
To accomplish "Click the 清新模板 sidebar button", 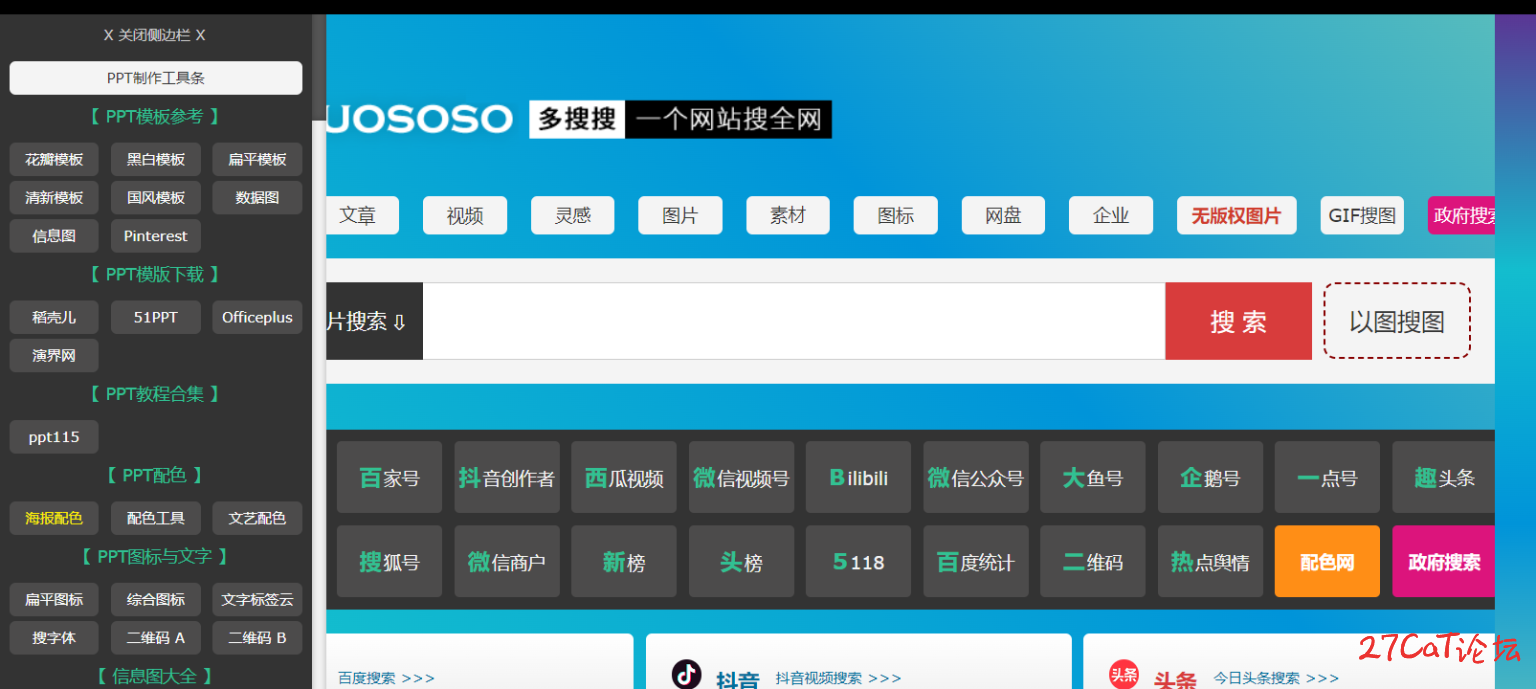I will tap(54, 198).
